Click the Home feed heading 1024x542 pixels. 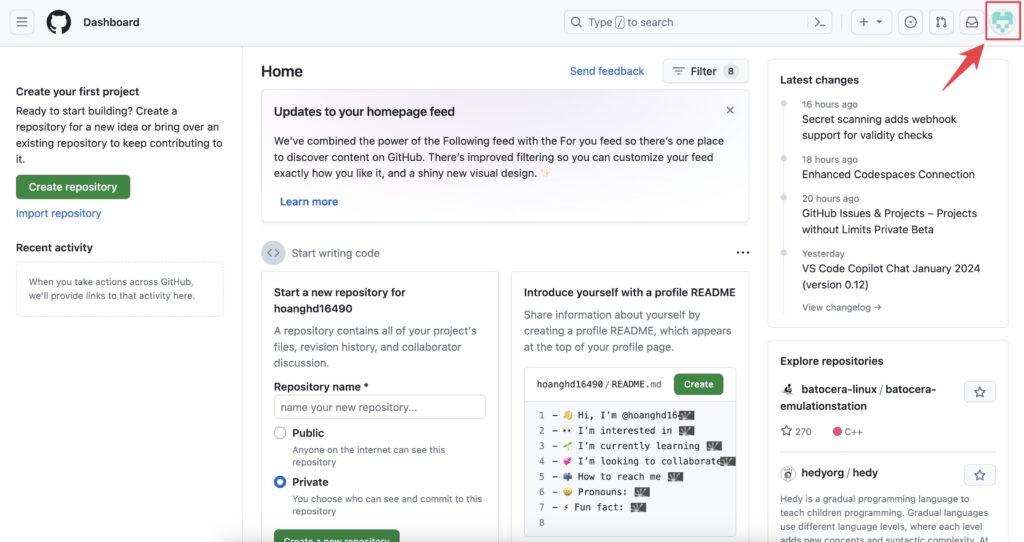tap(282, 71)
